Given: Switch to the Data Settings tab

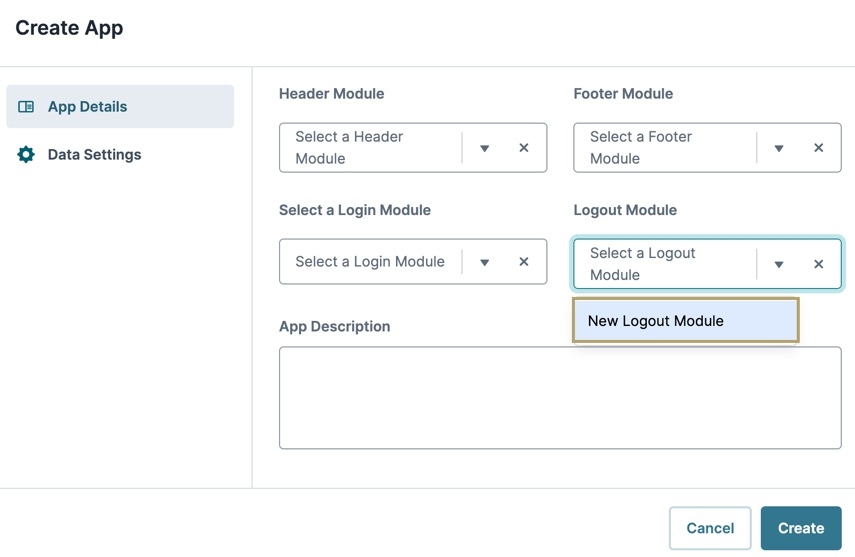Looking at the screenshot, I should (x=120, y=154).
